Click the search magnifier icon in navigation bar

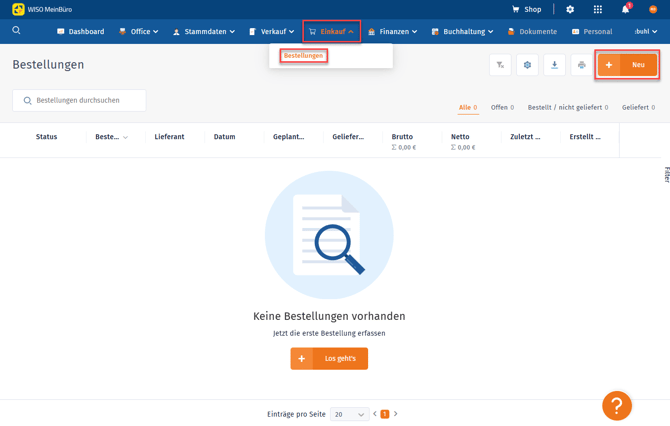(x=16, y=31)
